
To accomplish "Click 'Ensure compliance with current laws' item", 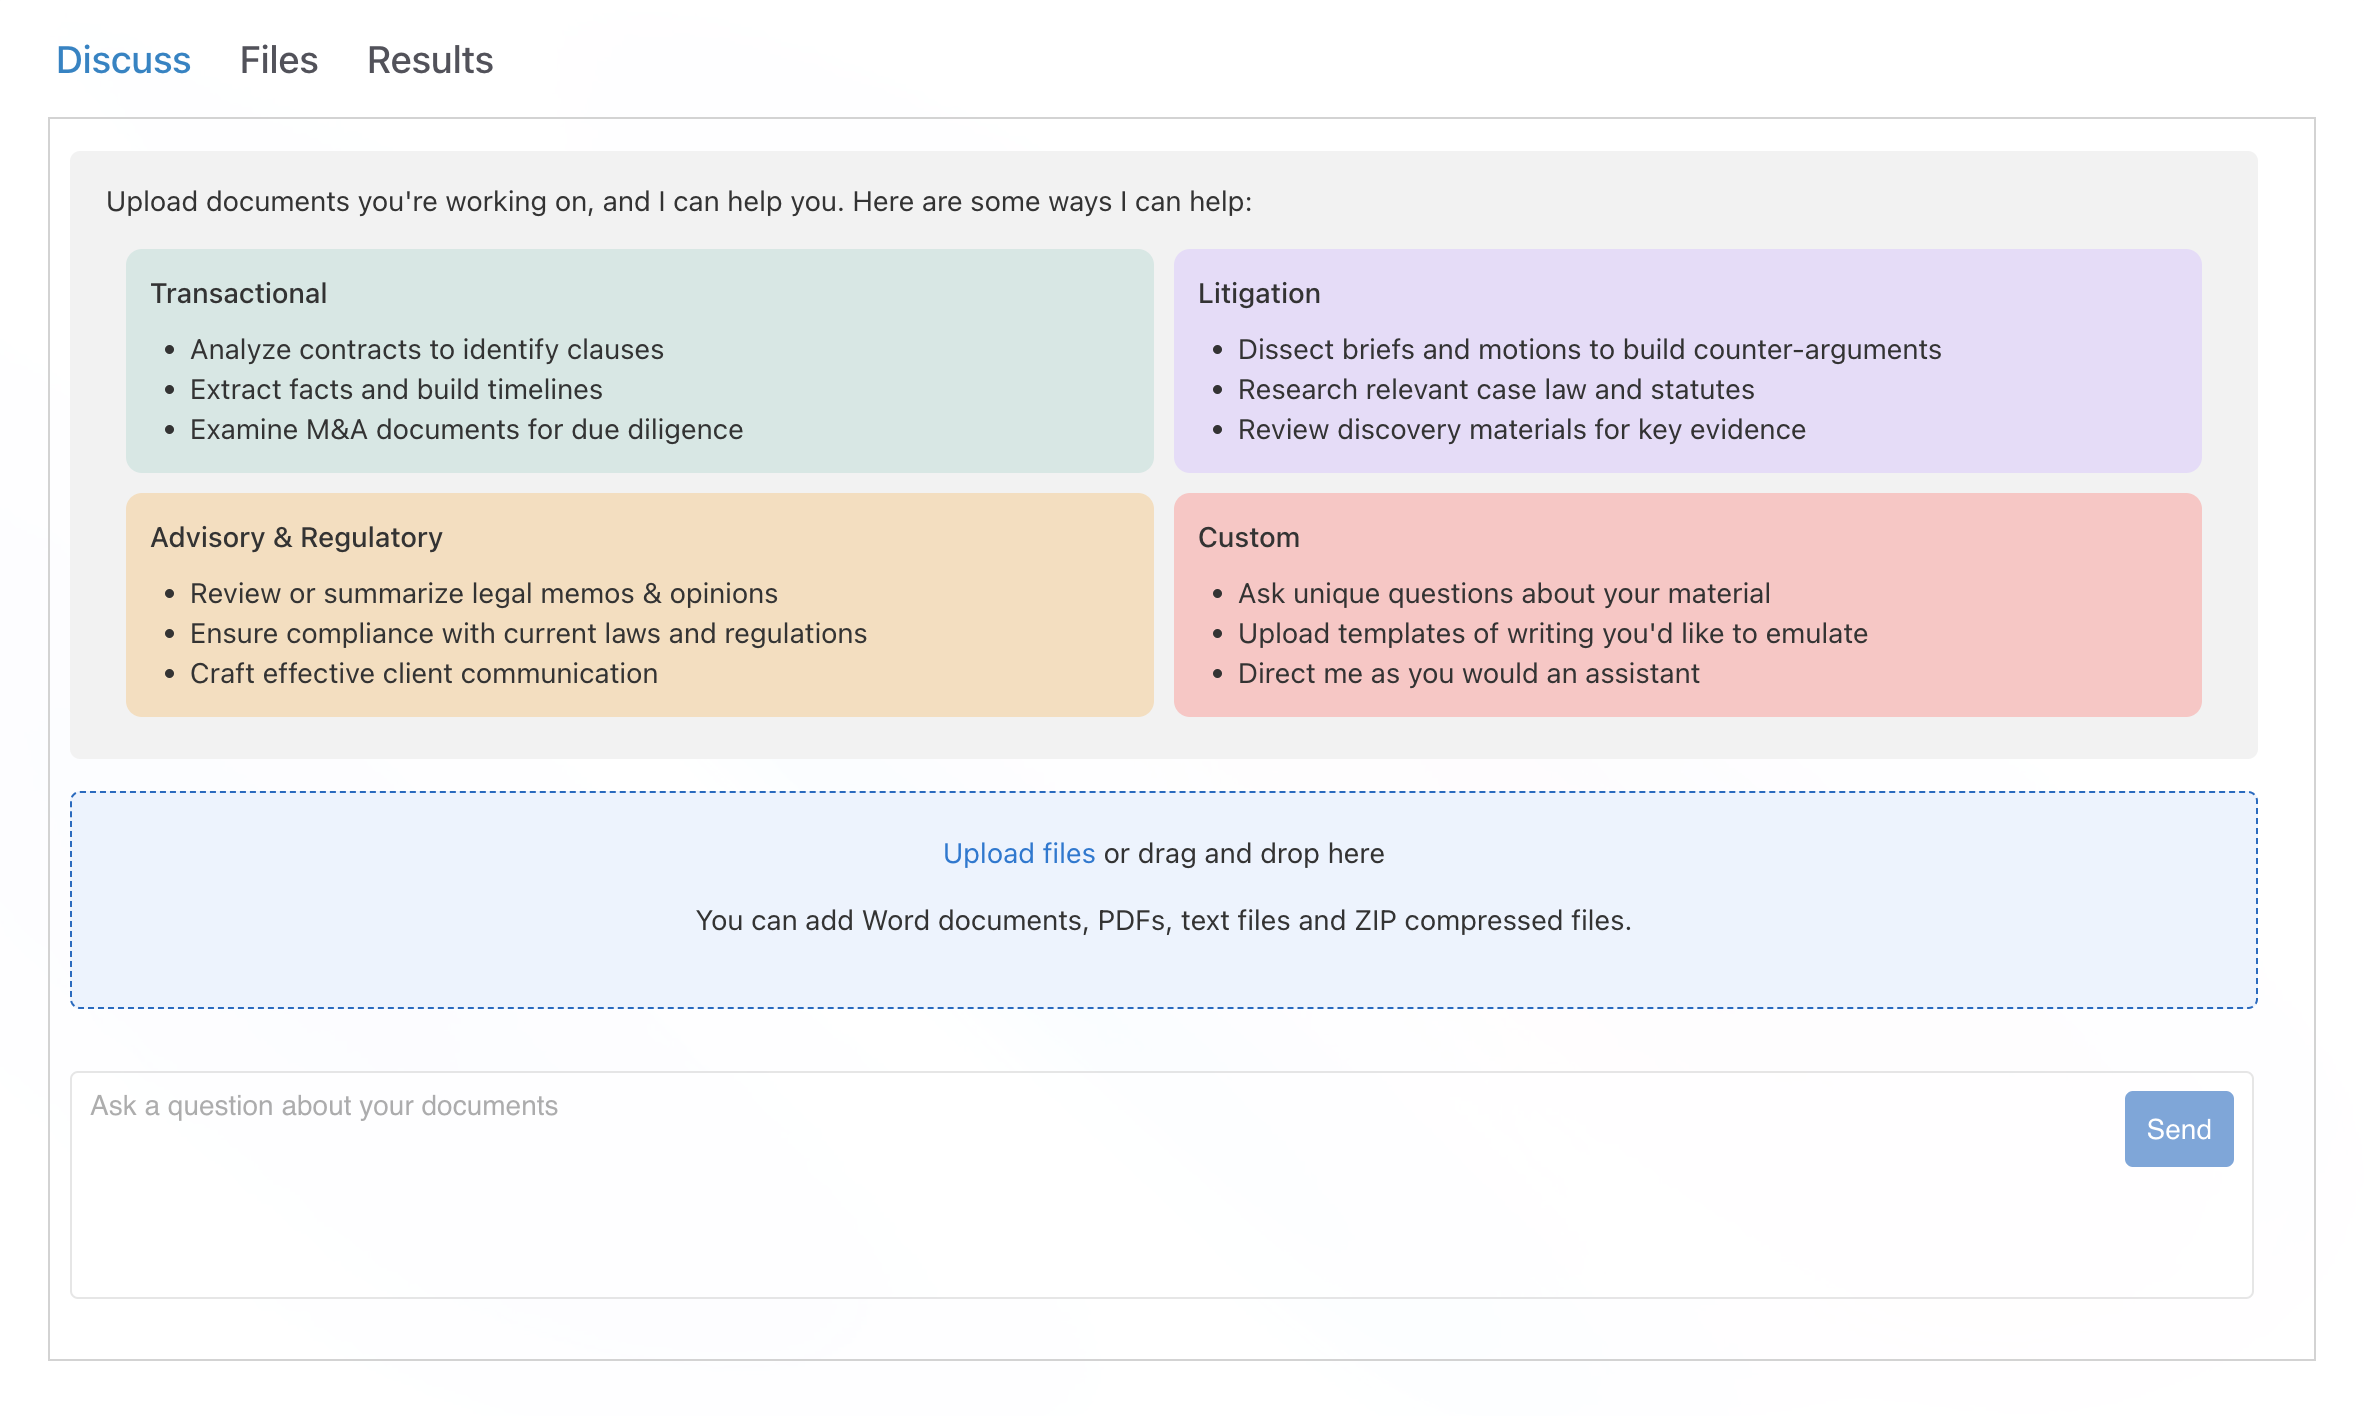I will [528, 633].
